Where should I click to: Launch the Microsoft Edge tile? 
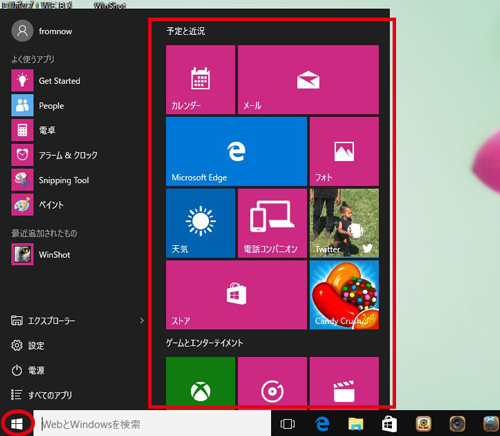coord(236,151)
